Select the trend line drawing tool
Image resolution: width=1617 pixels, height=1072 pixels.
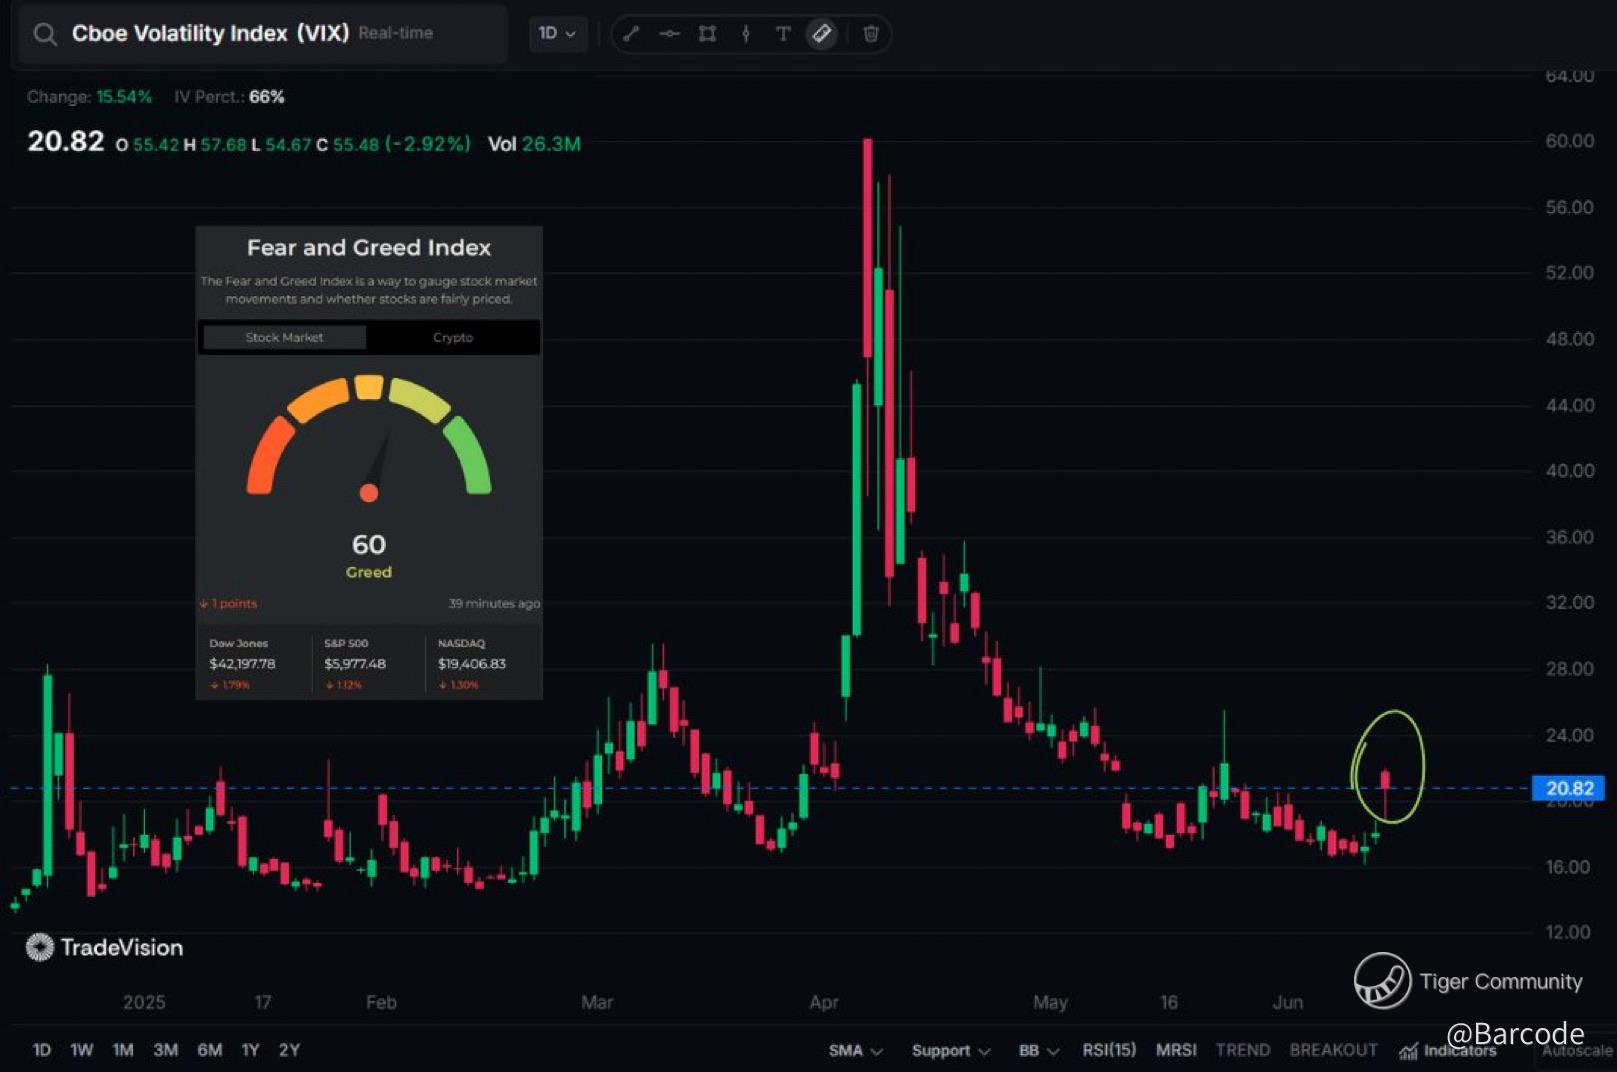point(631,34)
